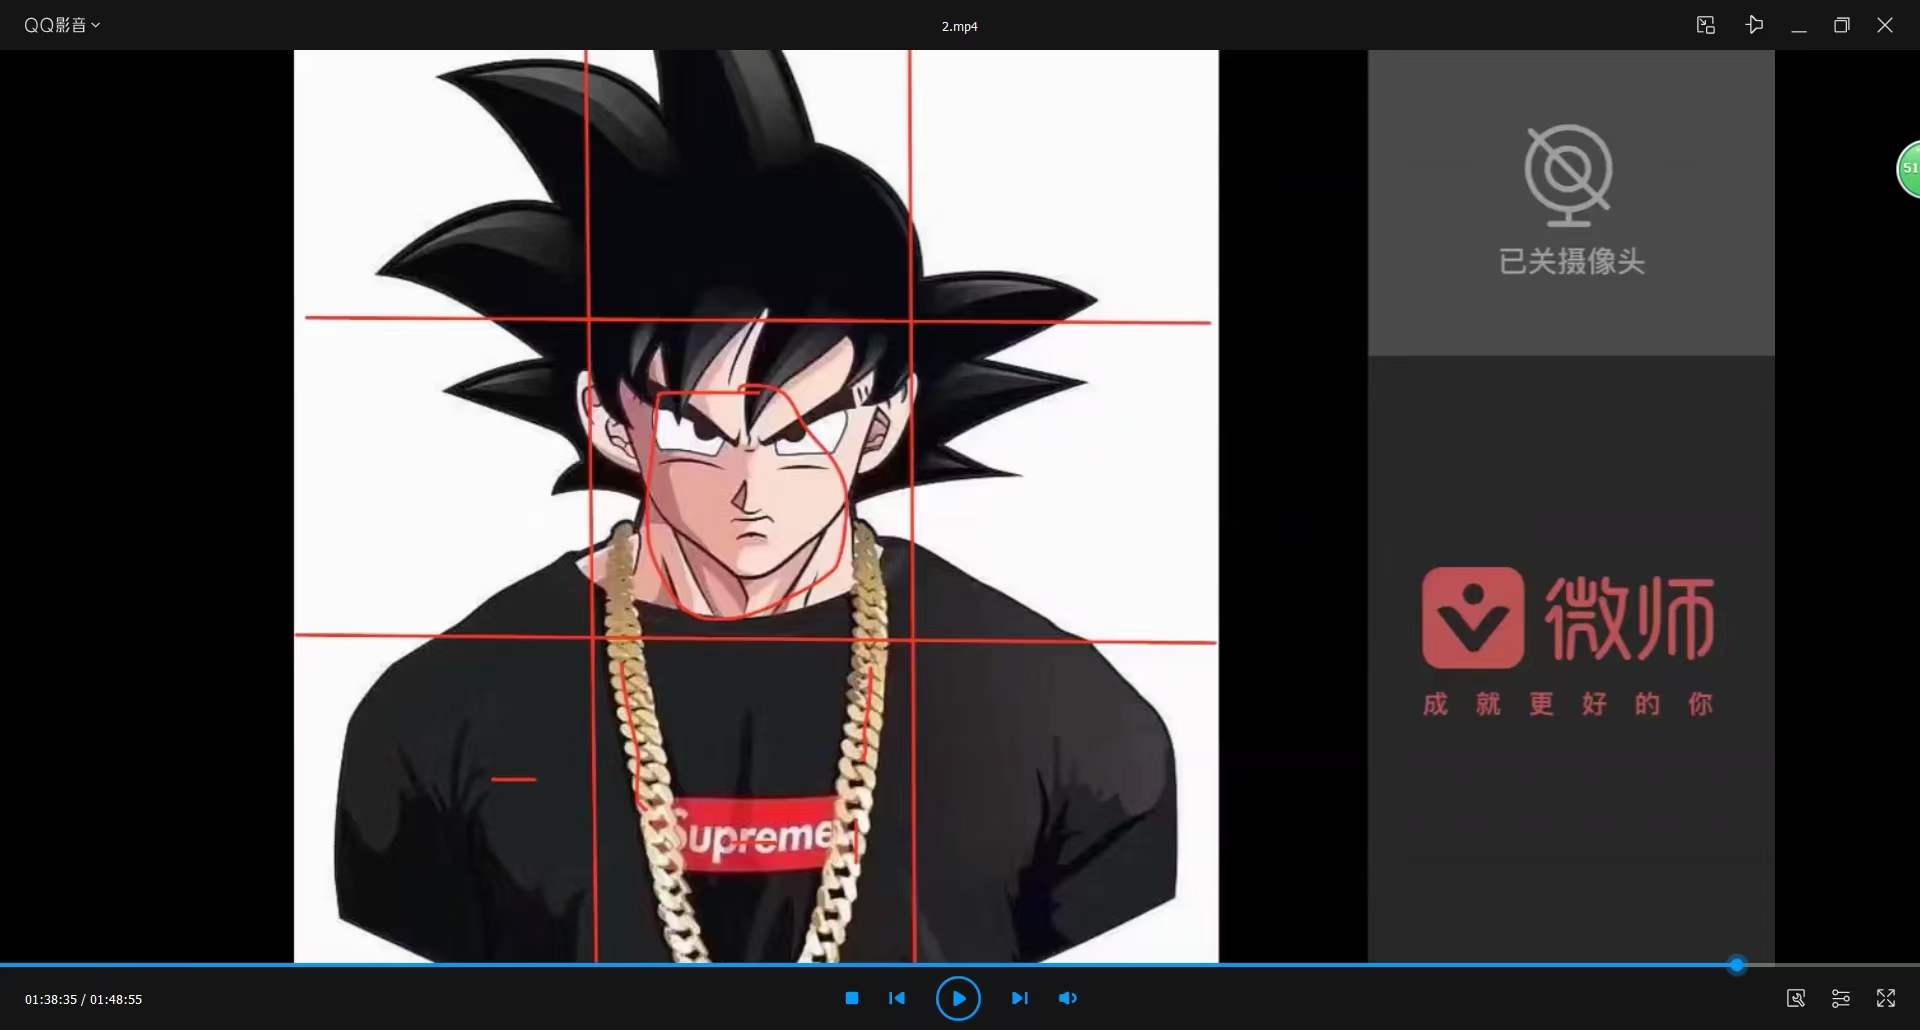Image resolution: width=1920 pixels, height=1030 pixels.
Task: Click the 01:38:35 / 01:48:55 time display
Action: pos(84,999)
